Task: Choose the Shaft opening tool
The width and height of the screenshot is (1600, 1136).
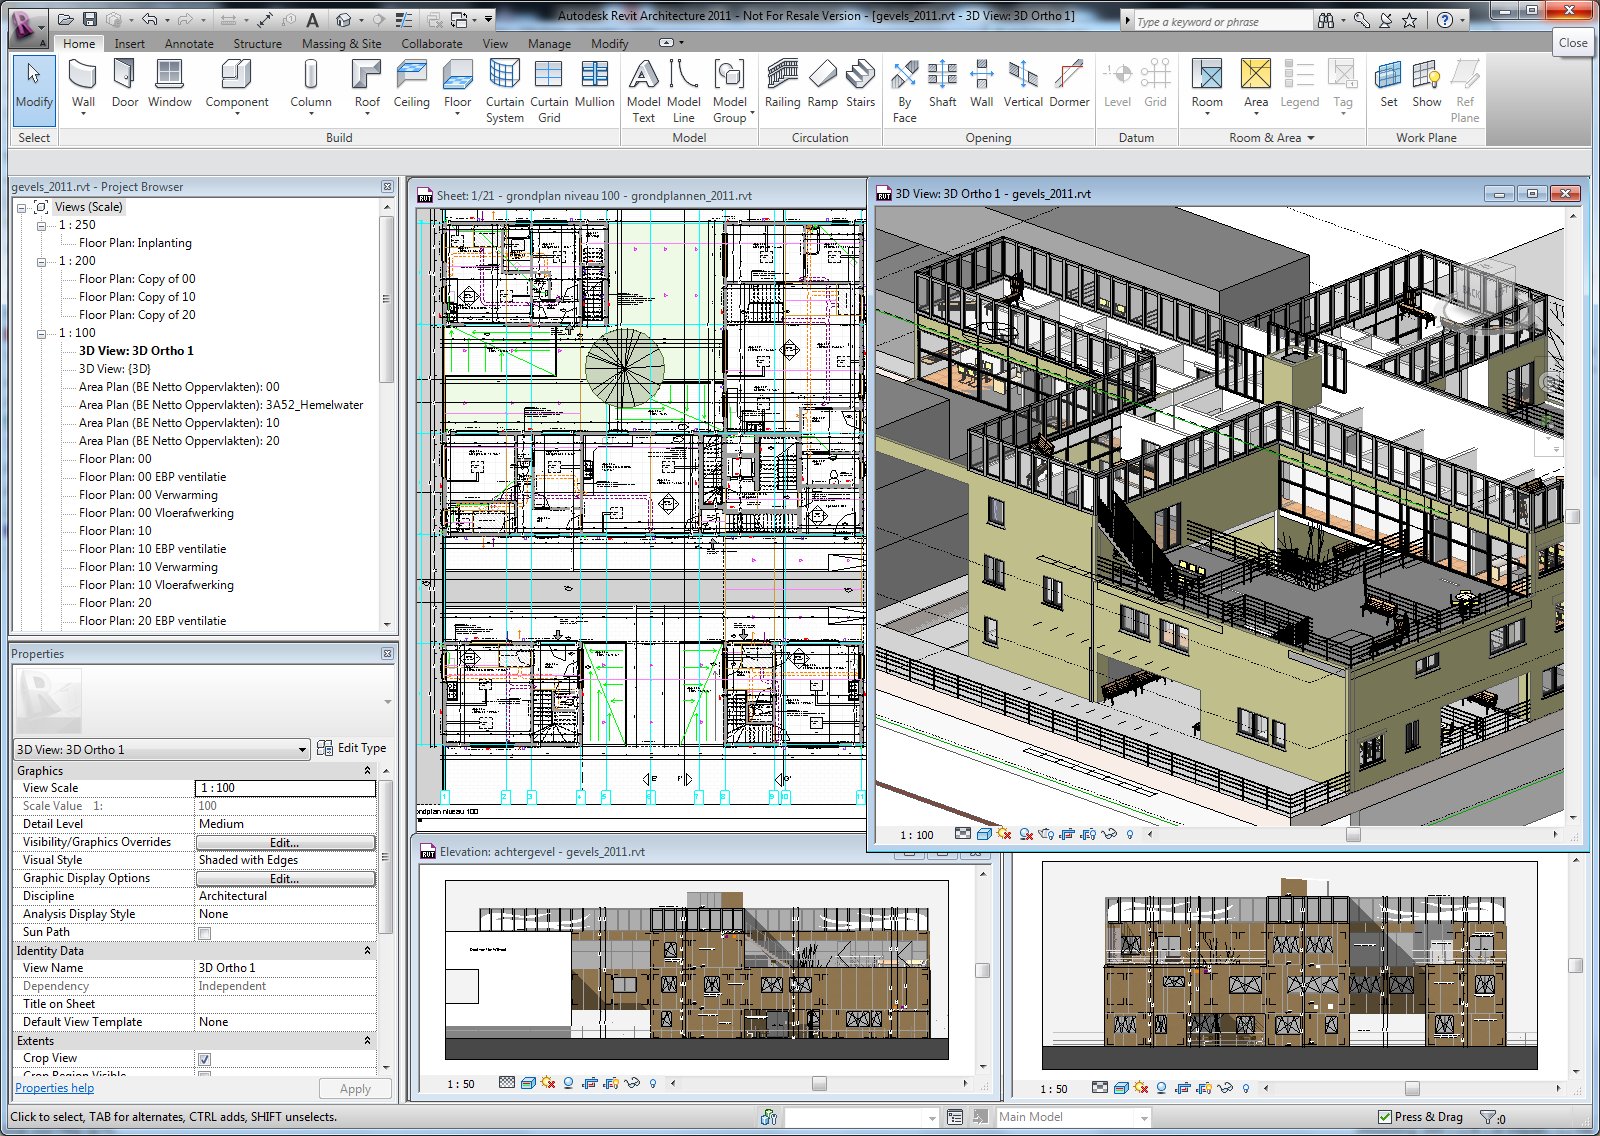Action: pyautogui.click(x=942, y=83)
